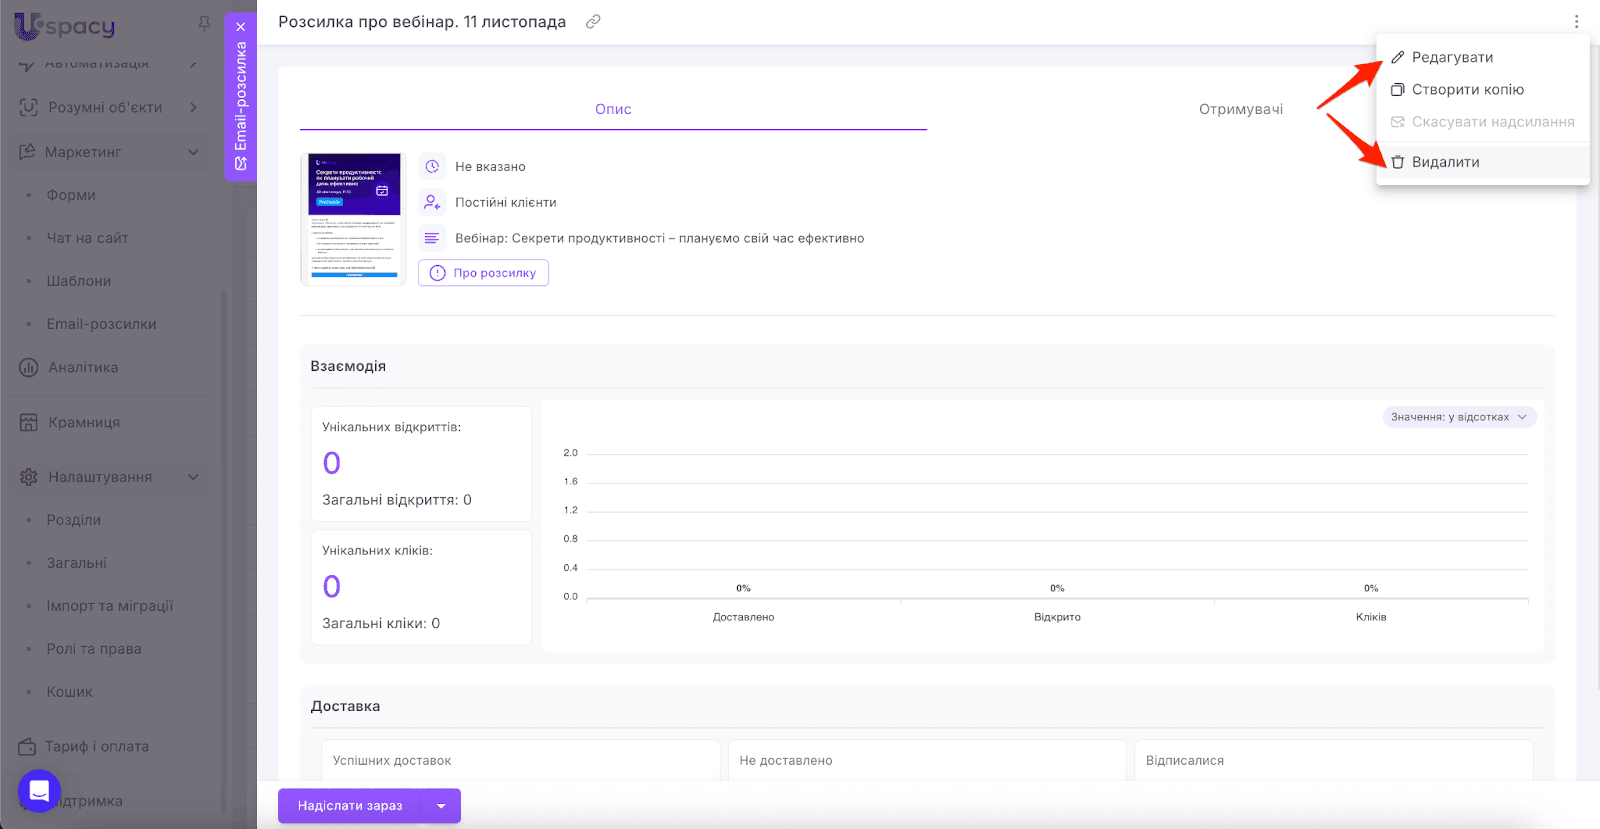Choose Створити копію in the menu

pos(1467,90)
